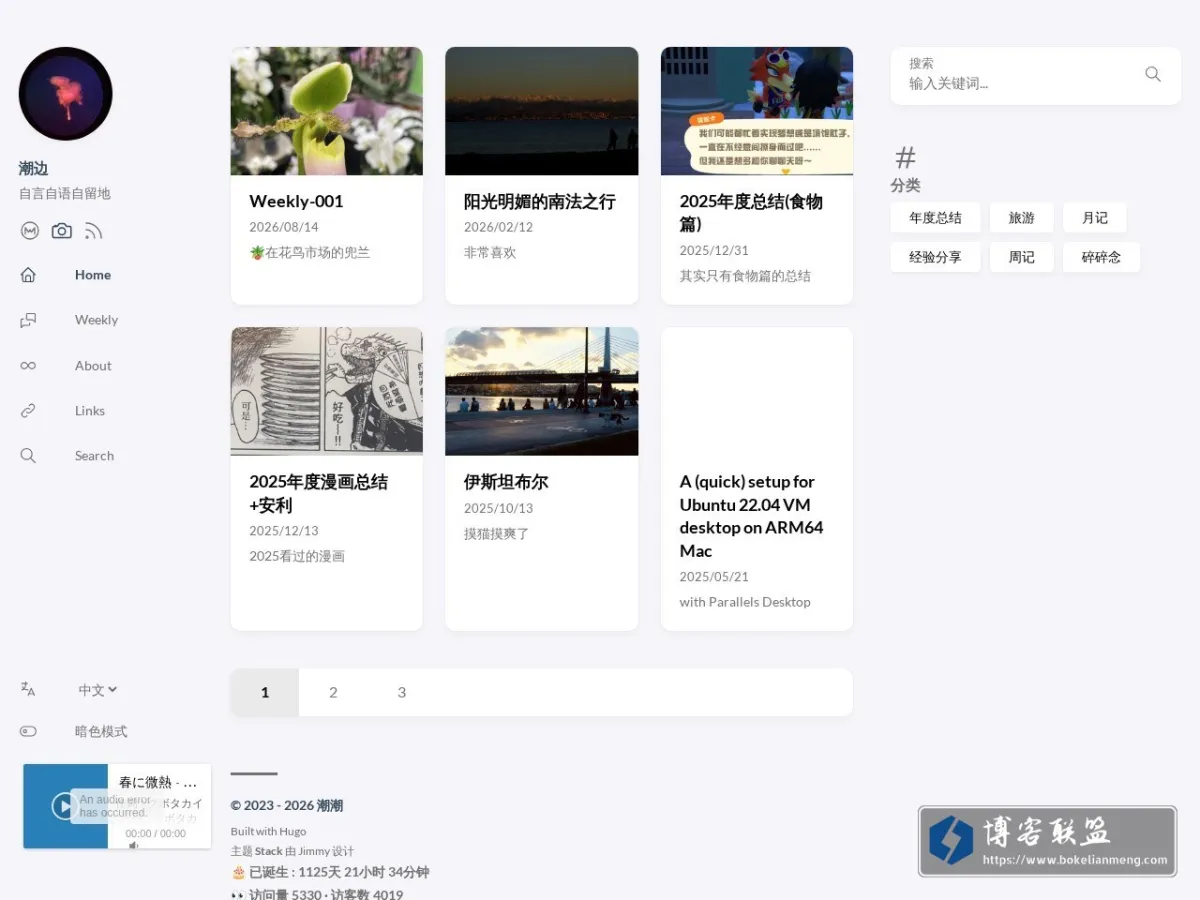This screenshot has height=900, width=1200.
Task: Select the 旅游 category tag
Action: [1021, 218]
